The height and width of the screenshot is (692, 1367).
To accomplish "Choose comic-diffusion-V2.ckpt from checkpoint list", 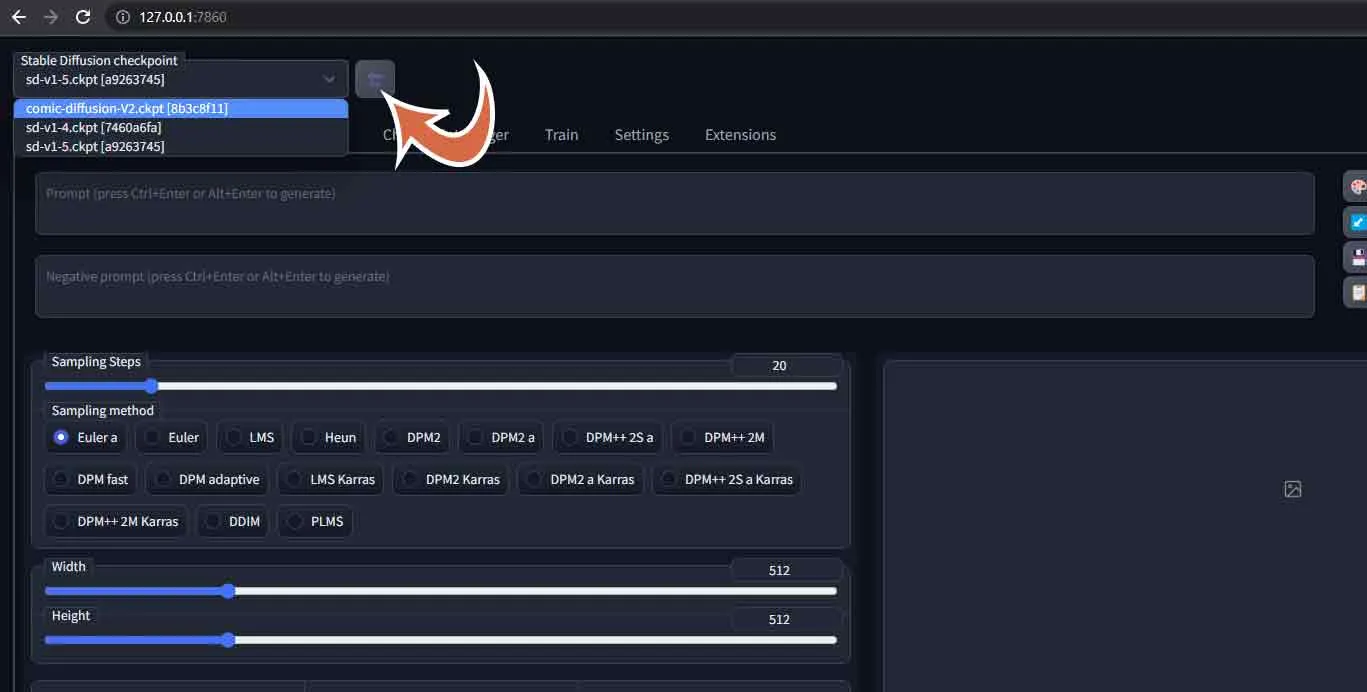I will click(181, 108).
